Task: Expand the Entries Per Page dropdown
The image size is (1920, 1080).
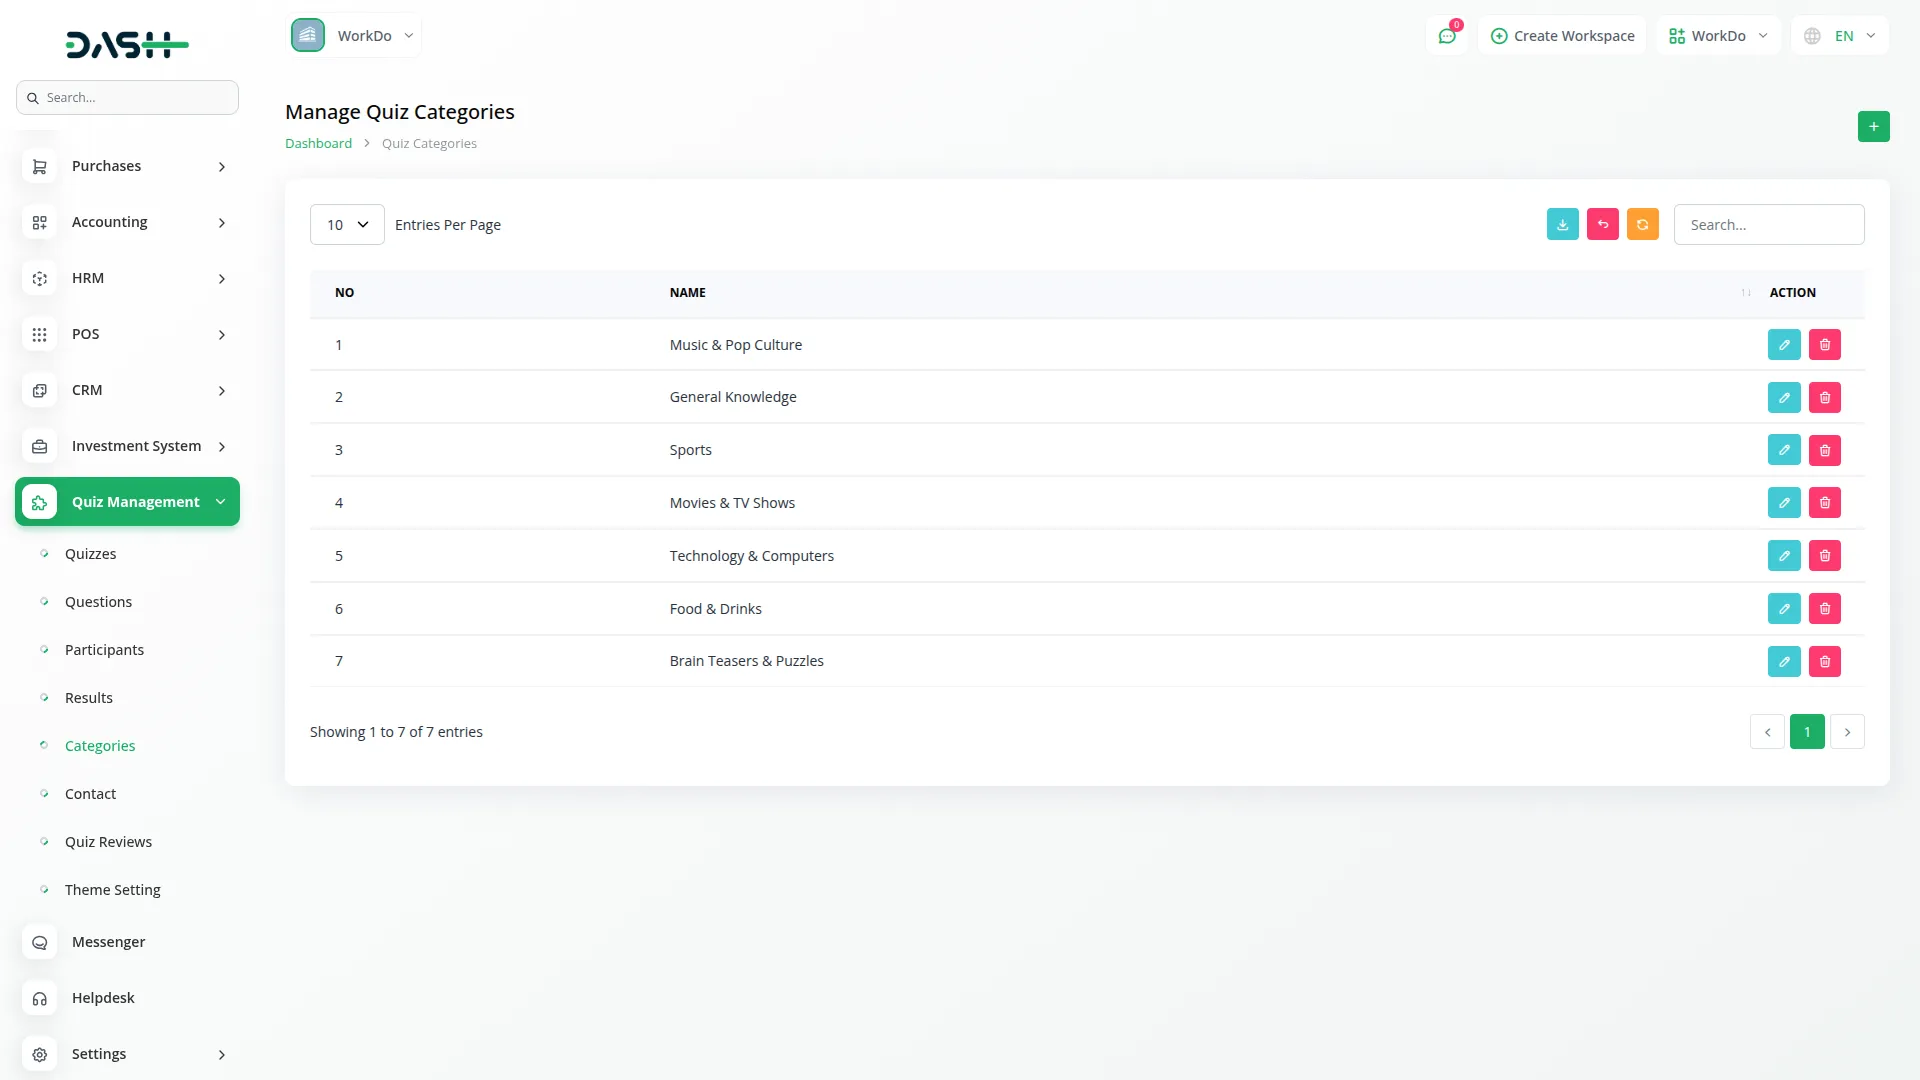Action: (x=346, y=224)
